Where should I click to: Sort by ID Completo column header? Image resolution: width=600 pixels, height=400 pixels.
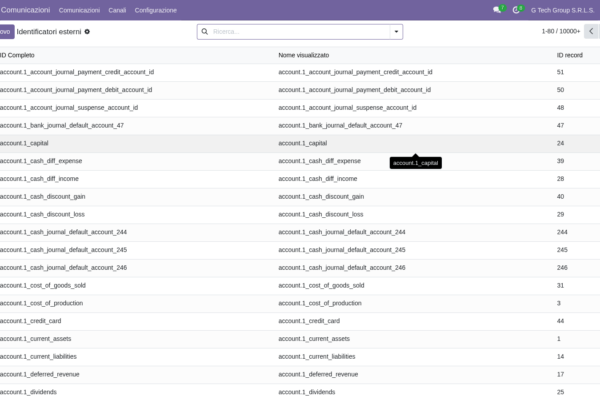[17, 55]
